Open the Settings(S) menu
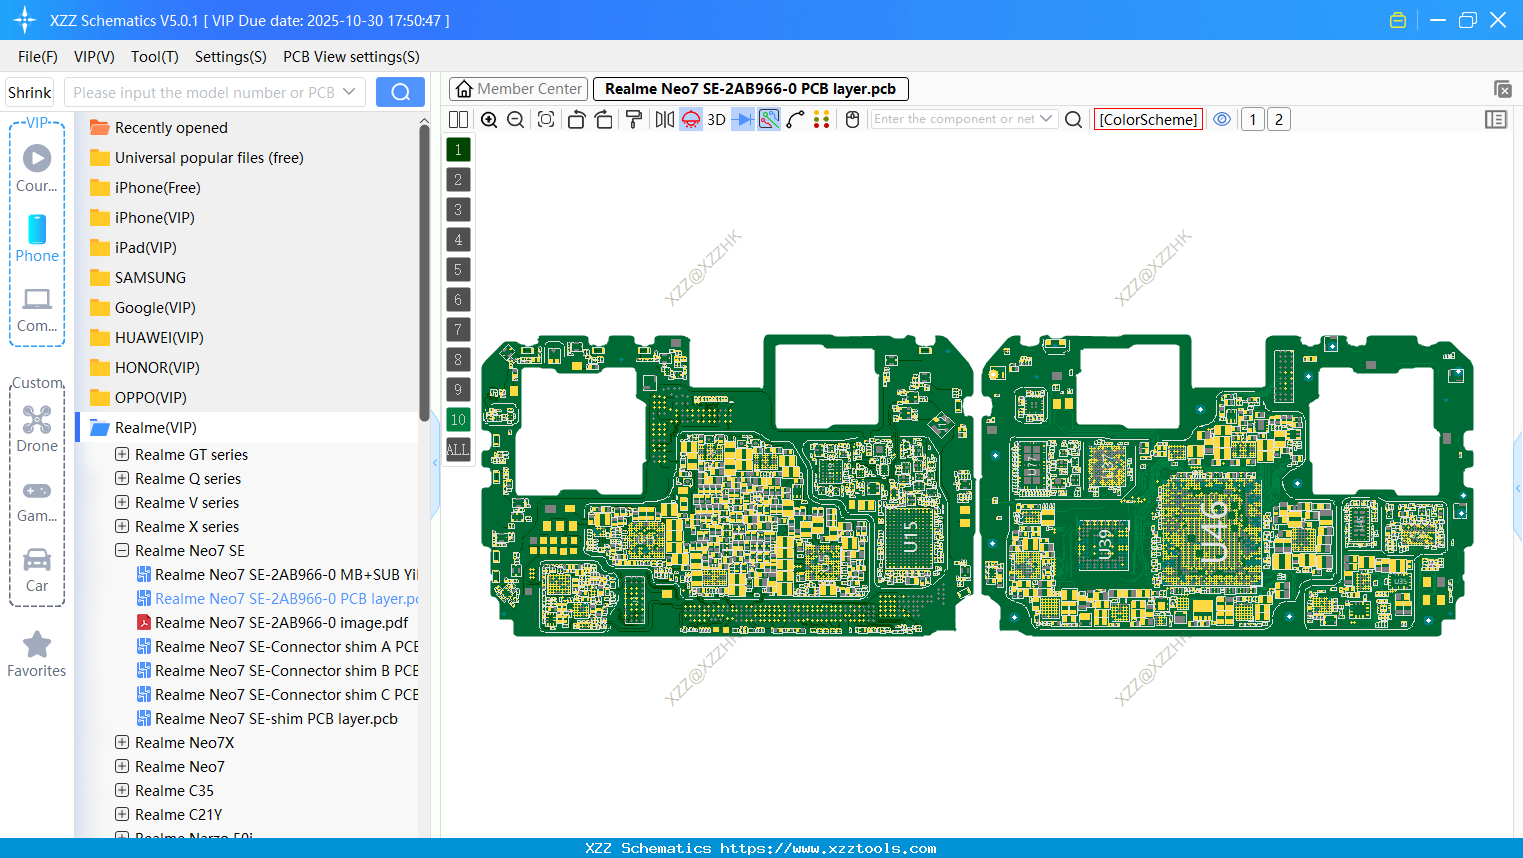 click(231, 57)
